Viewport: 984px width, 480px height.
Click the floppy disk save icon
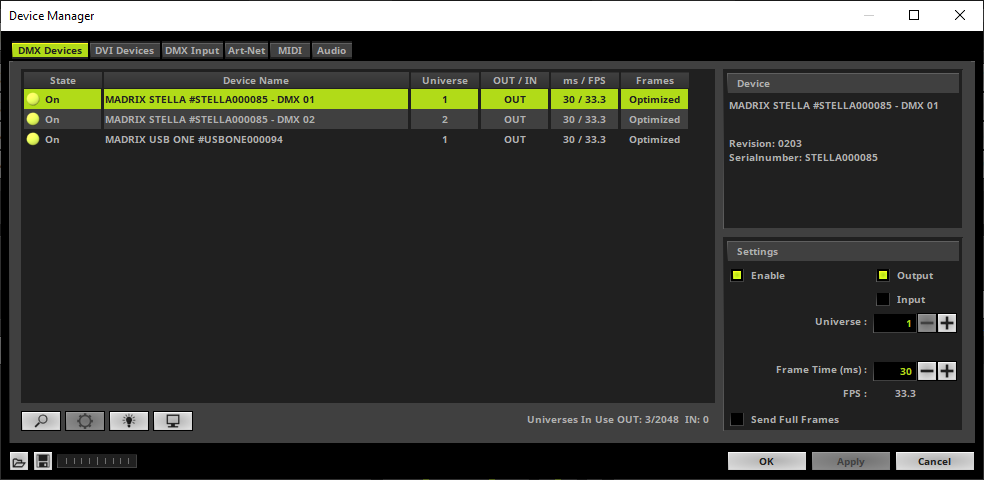point(43,462)
